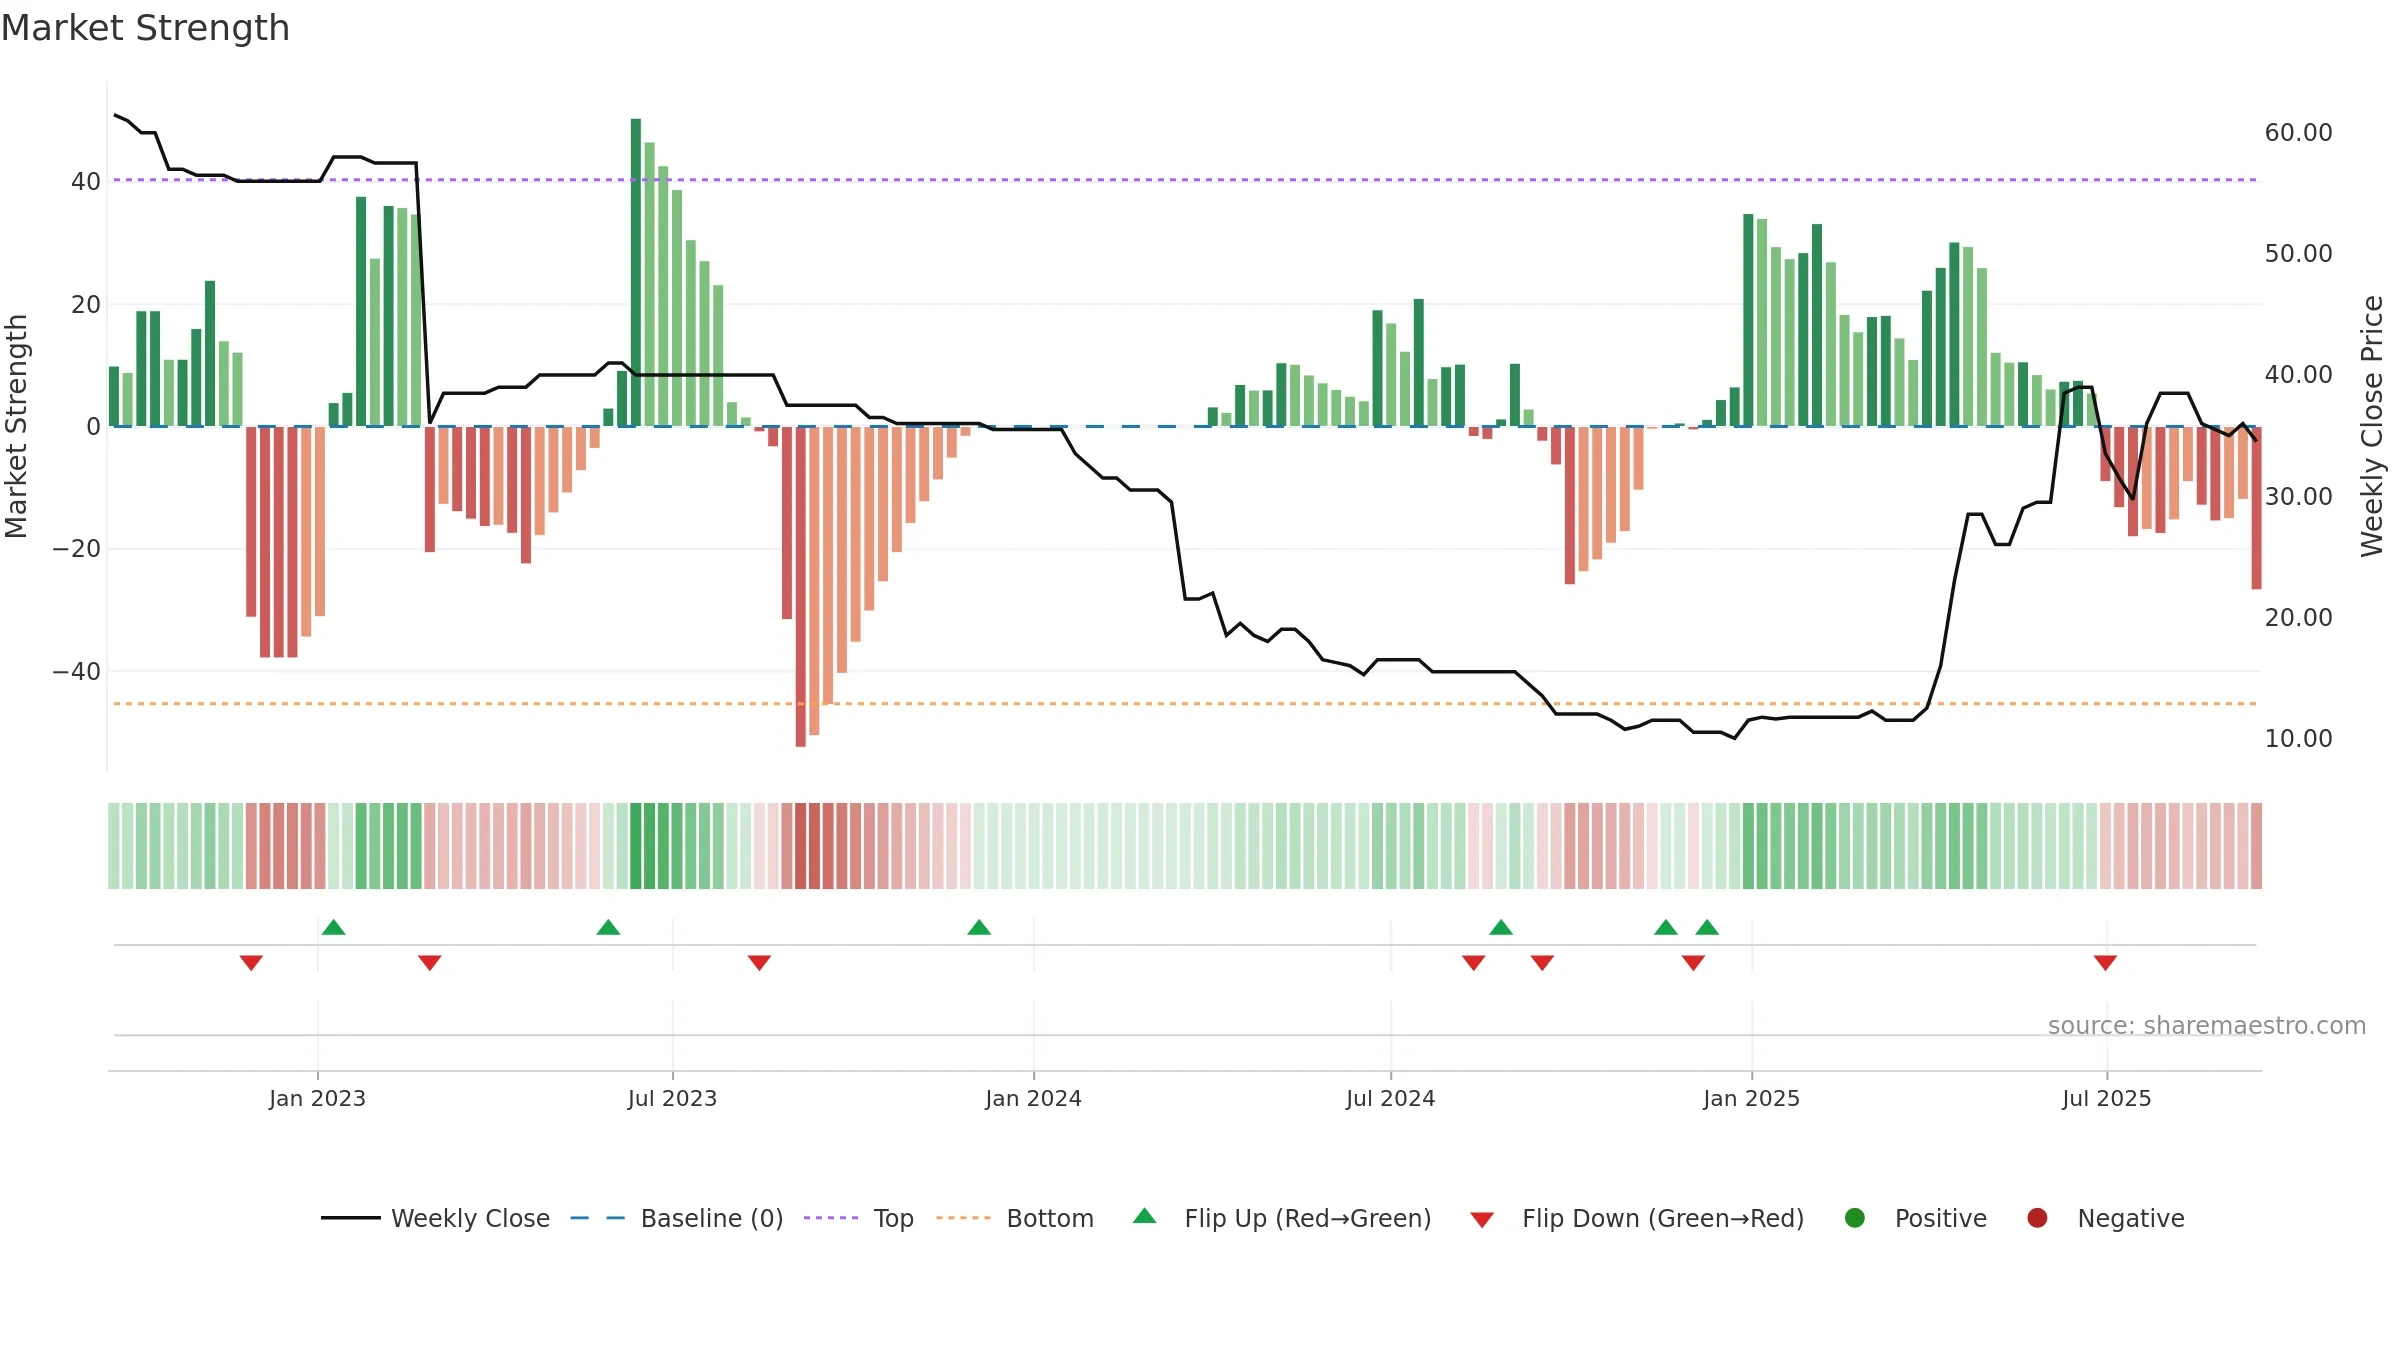The height and width of the screenshot is (1350, 2400).
Task: Select the Flip Up (Red→Green) legend label
Action: (x=1308, y=1218)
